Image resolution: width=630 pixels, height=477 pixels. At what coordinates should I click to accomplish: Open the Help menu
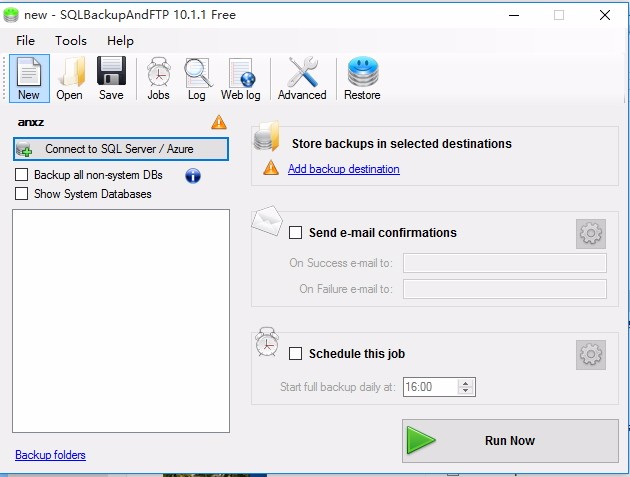(120, 41)
